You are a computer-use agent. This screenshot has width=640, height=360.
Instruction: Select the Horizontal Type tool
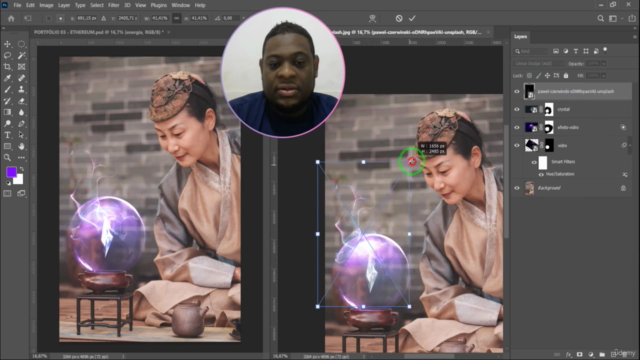point(7,135)
